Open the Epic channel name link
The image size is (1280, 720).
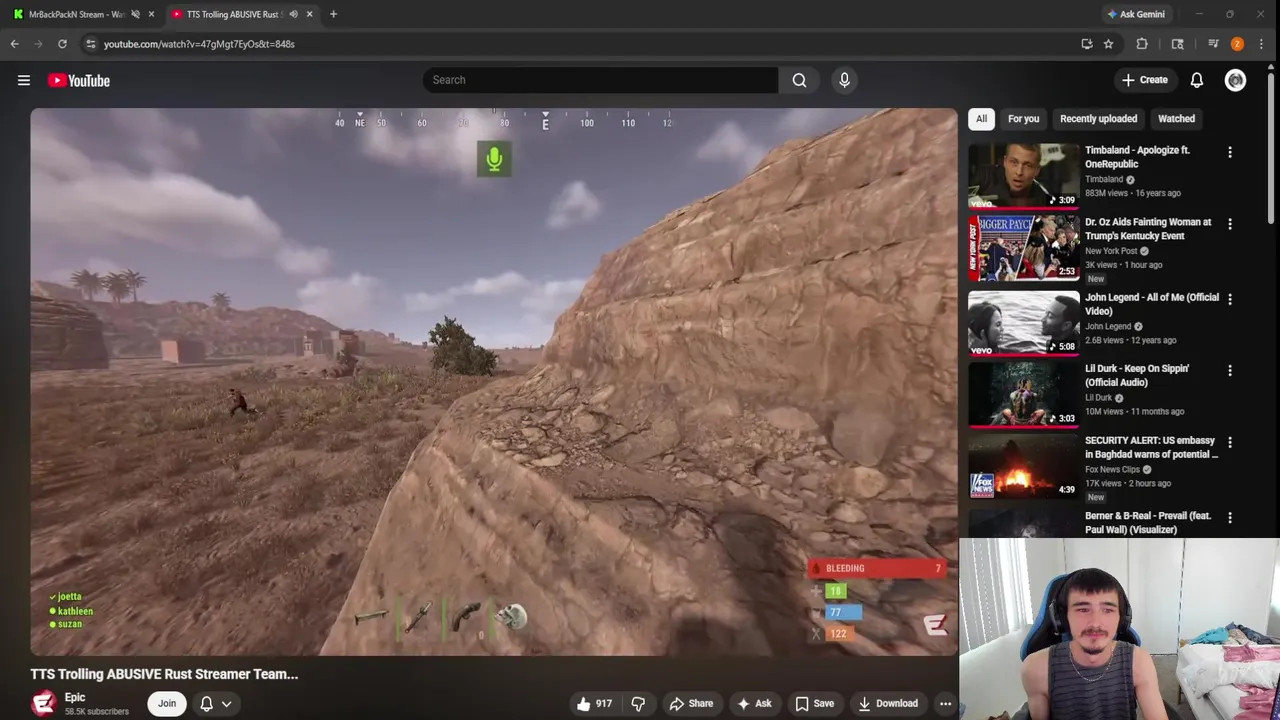(75, 697)
